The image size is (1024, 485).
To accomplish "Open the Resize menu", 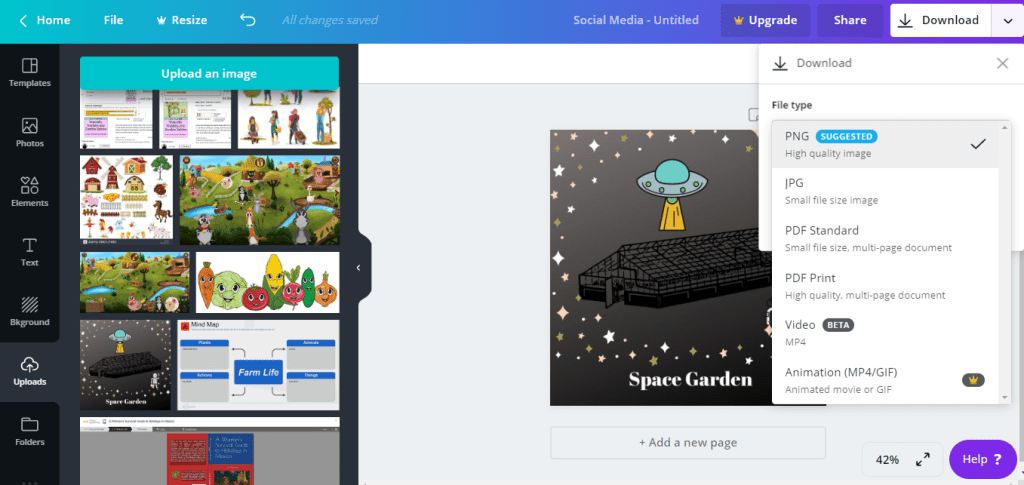I will (x=181, y=20).
